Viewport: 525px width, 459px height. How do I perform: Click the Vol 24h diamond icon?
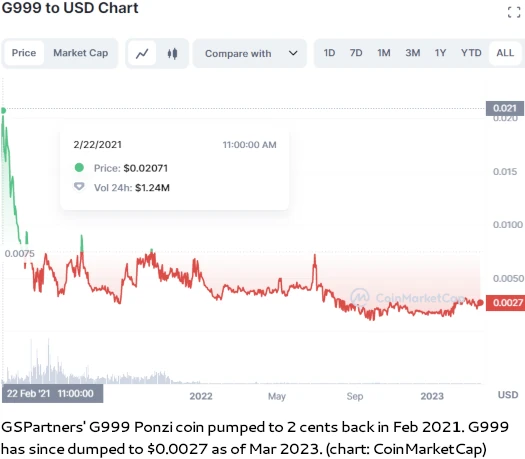tap(79, 186)
